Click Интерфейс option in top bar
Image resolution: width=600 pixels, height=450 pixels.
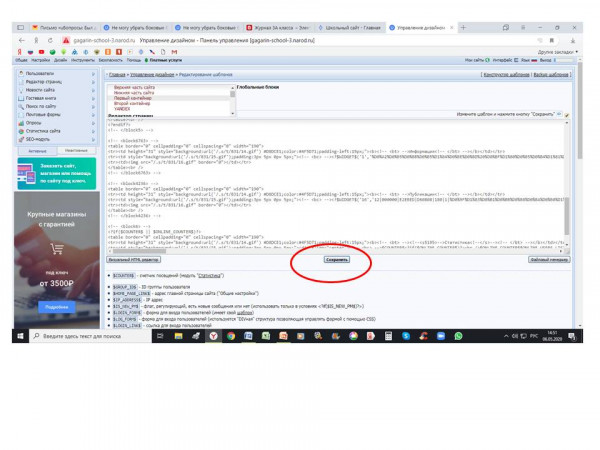pos(505,60)
